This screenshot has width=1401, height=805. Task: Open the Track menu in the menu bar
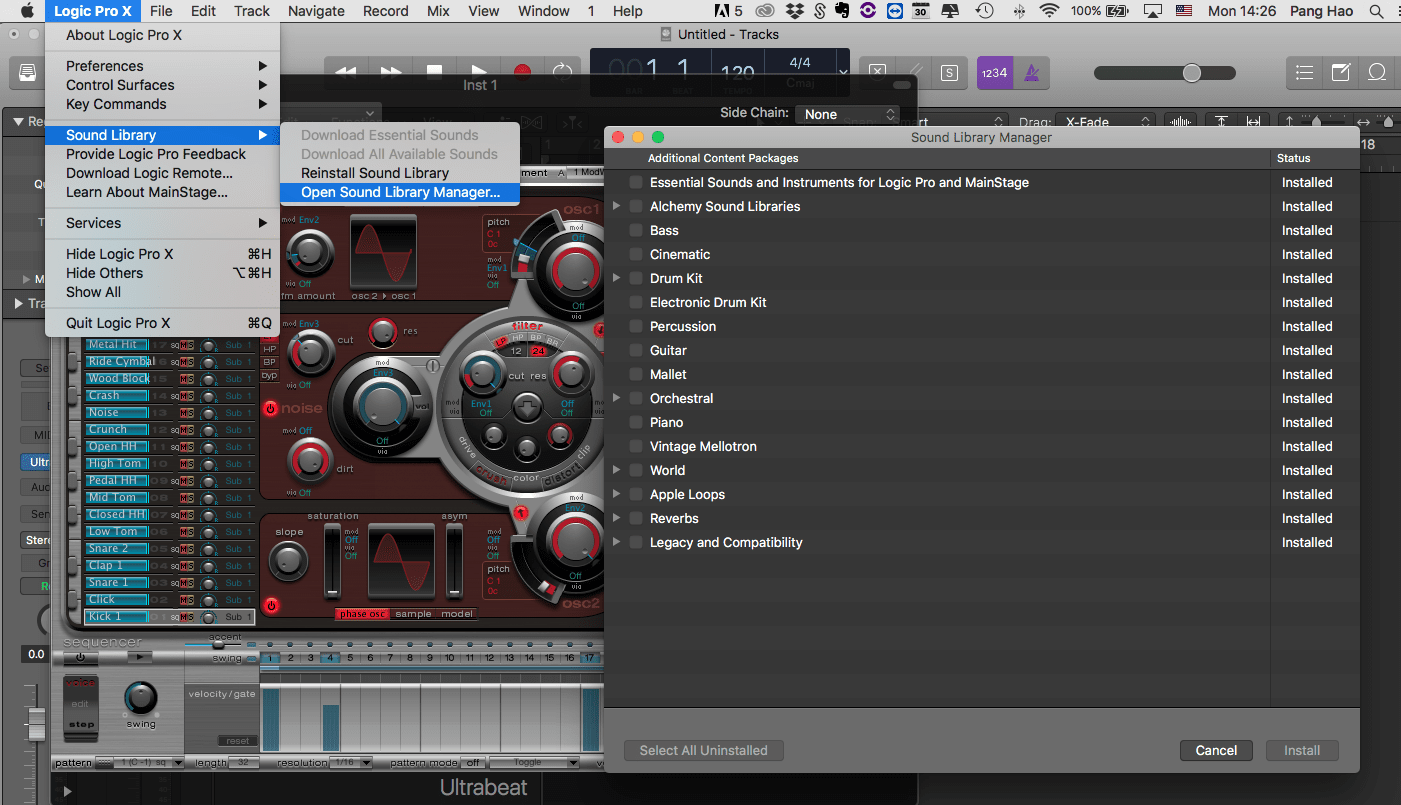(252, 11)
